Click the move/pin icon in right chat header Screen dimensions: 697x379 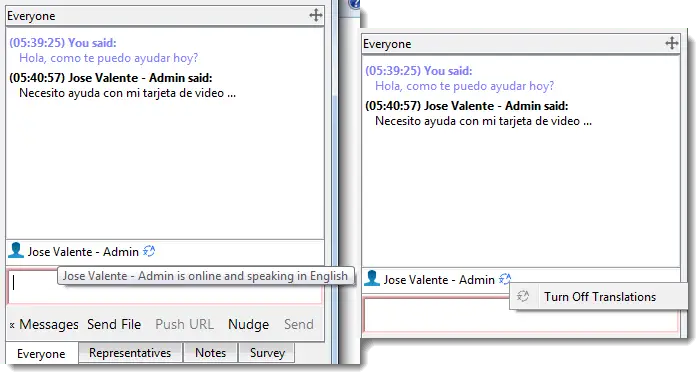pos(672,43)
